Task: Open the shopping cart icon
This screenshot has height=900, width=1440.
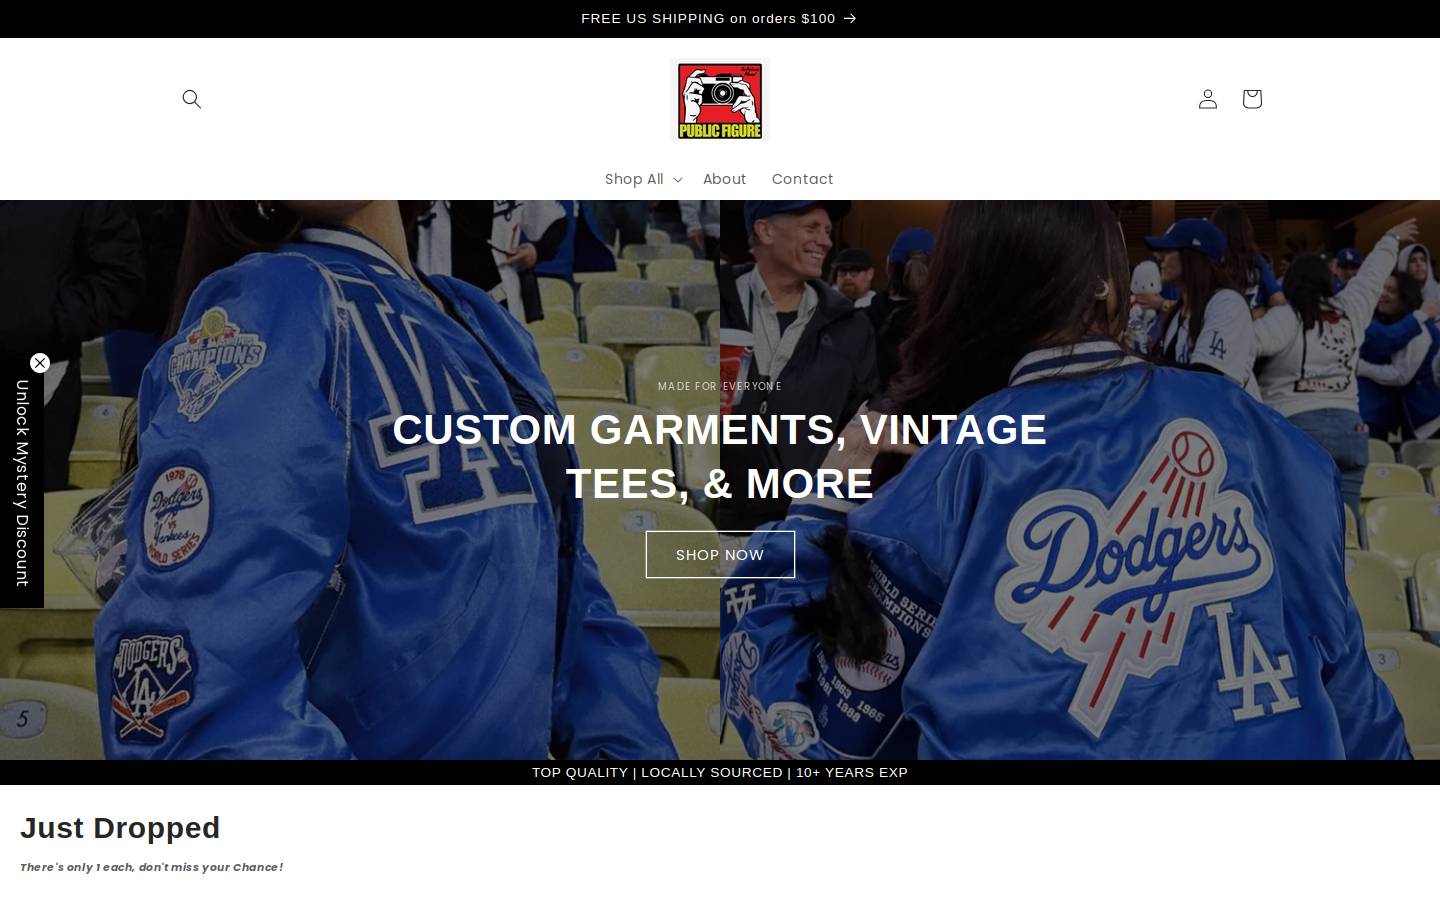Action: point(1252,98)
